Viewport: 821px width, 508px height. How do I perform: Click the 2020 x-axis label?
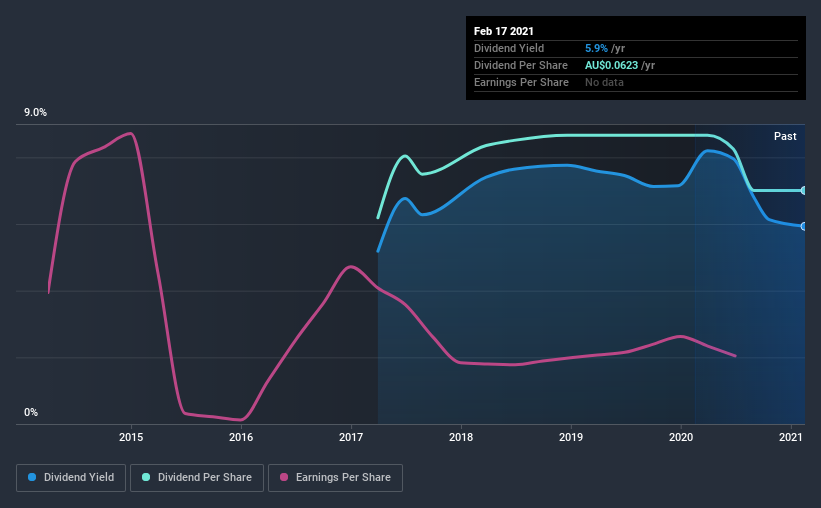pyautogui.click(x=681, y=437)
